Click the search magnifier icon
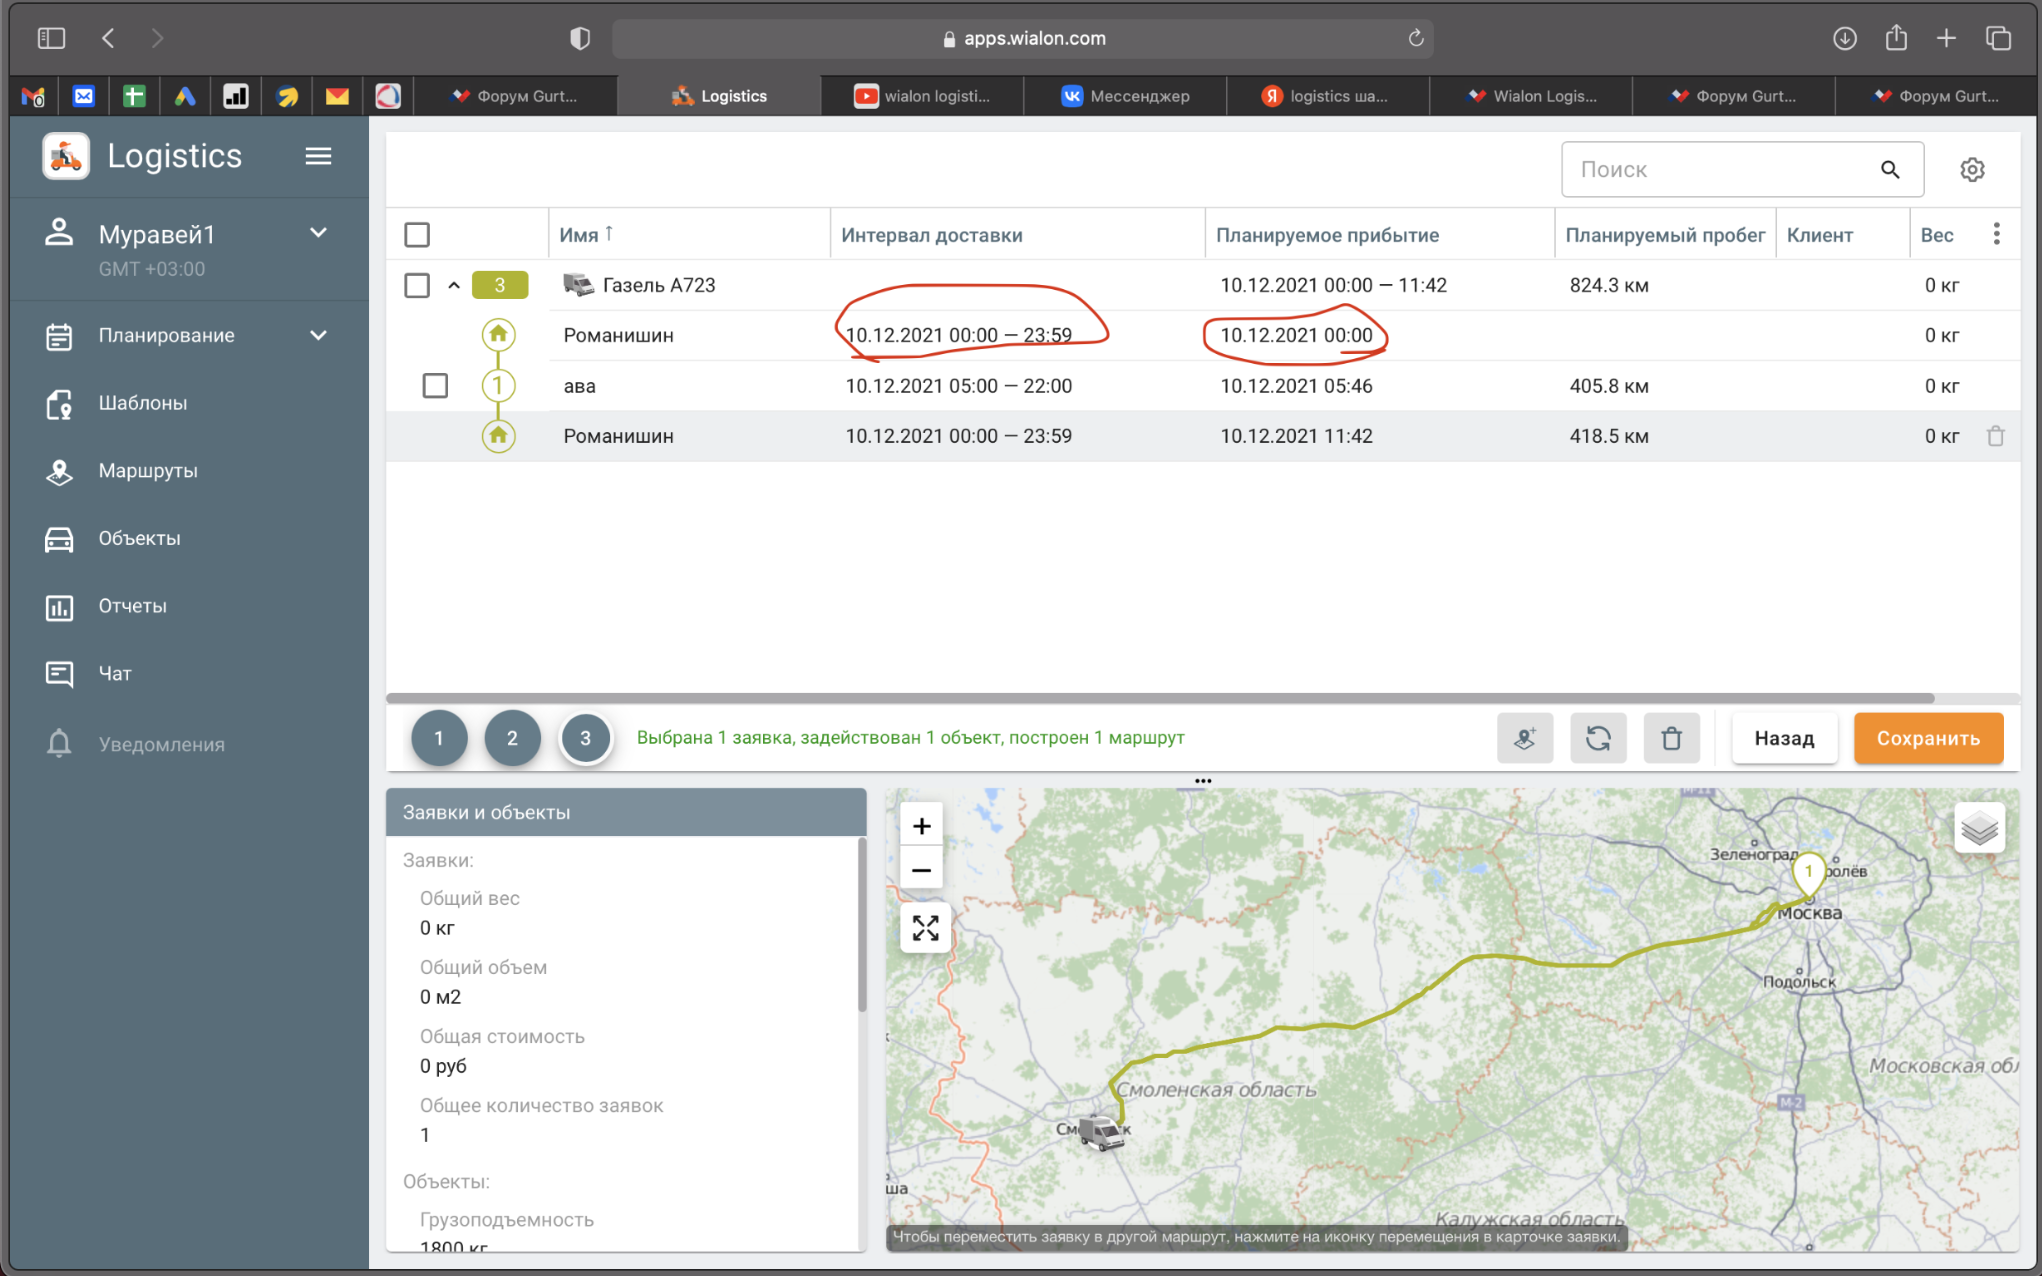This screenshot has height=1276, width=2042. (x=1889, y=170)
